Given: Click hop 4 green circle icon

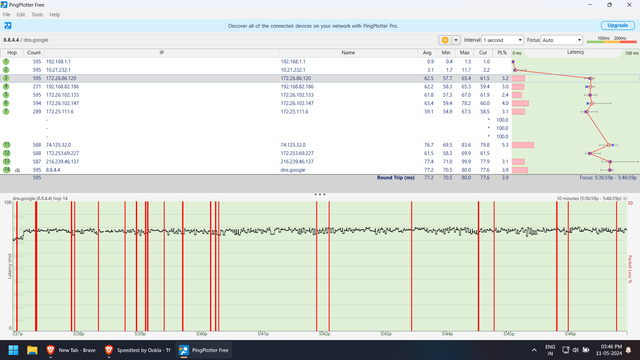Looking at the screenshot, I should [6, 87].
